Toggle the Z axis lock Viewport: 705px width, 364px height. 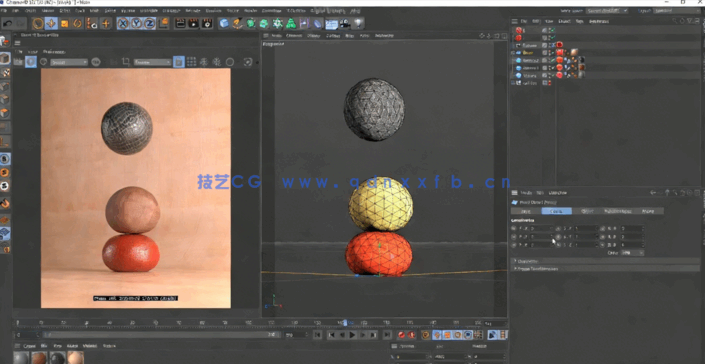click(x=149, y=23)
